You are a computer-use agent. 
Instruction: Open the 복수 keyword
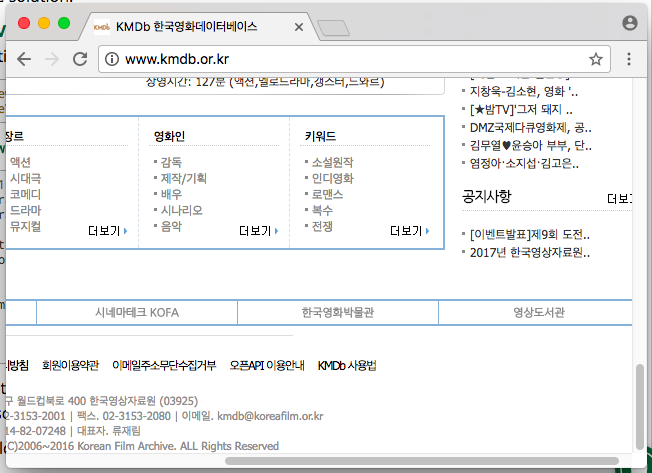point(322,210)
